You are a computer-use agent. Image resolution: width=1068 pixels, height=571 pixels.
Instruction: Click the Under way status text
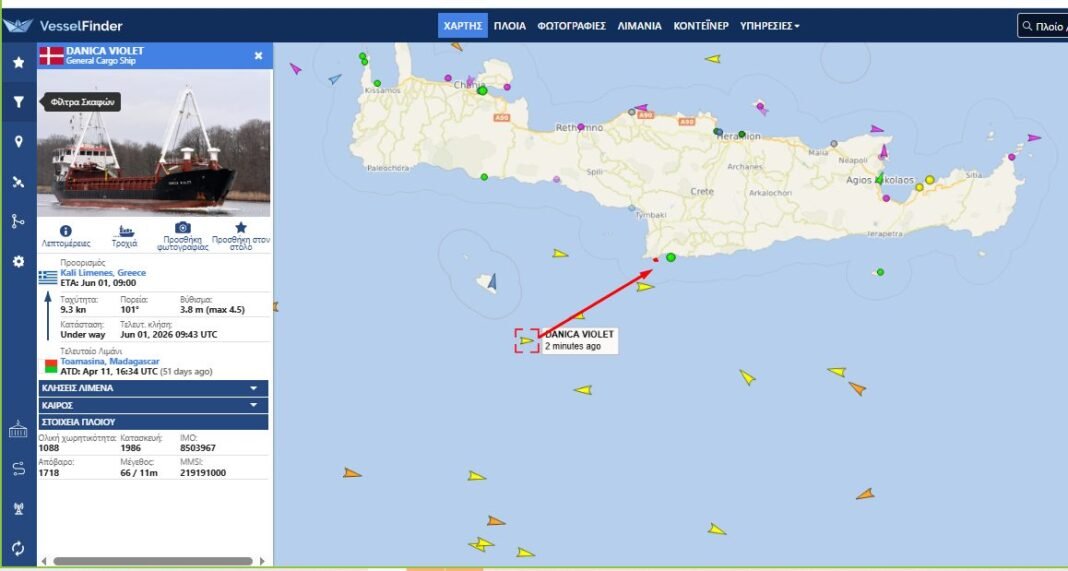point(82,335)
